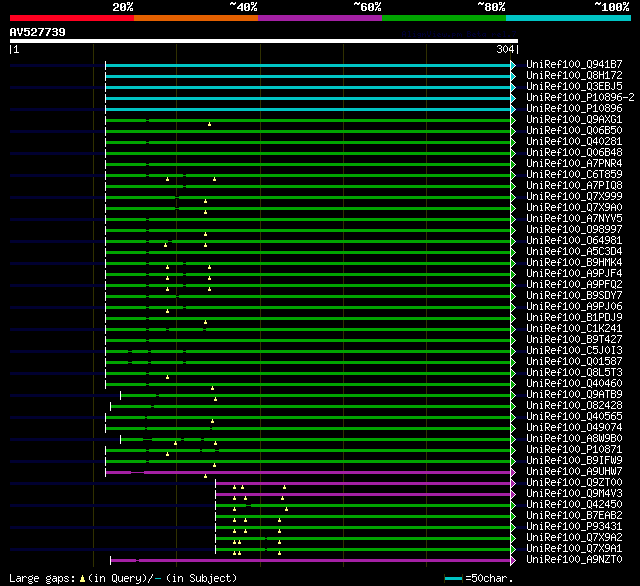640x586 pixels.
Task: Click the UniRef100_B9T427 label
Action: coord(574,340)
